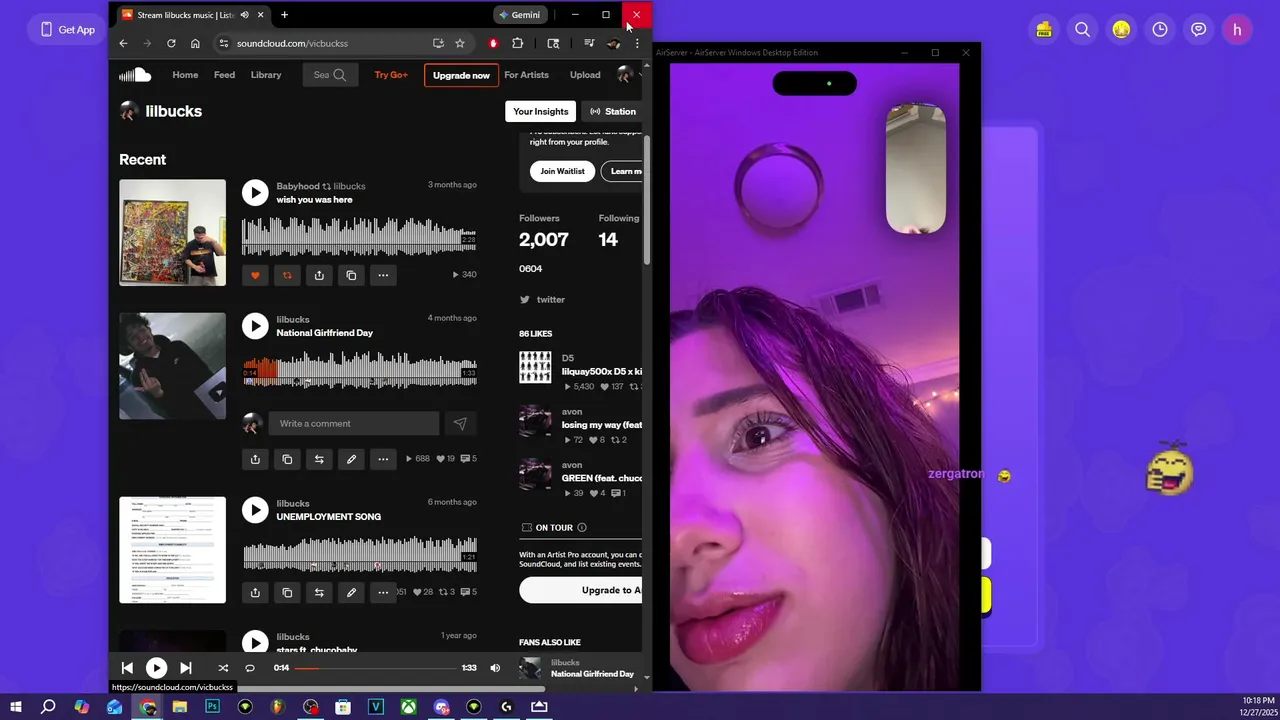Seek within 'National Girlfriend Day' waveform
The image size is (1280, 720).
point(360,369)
